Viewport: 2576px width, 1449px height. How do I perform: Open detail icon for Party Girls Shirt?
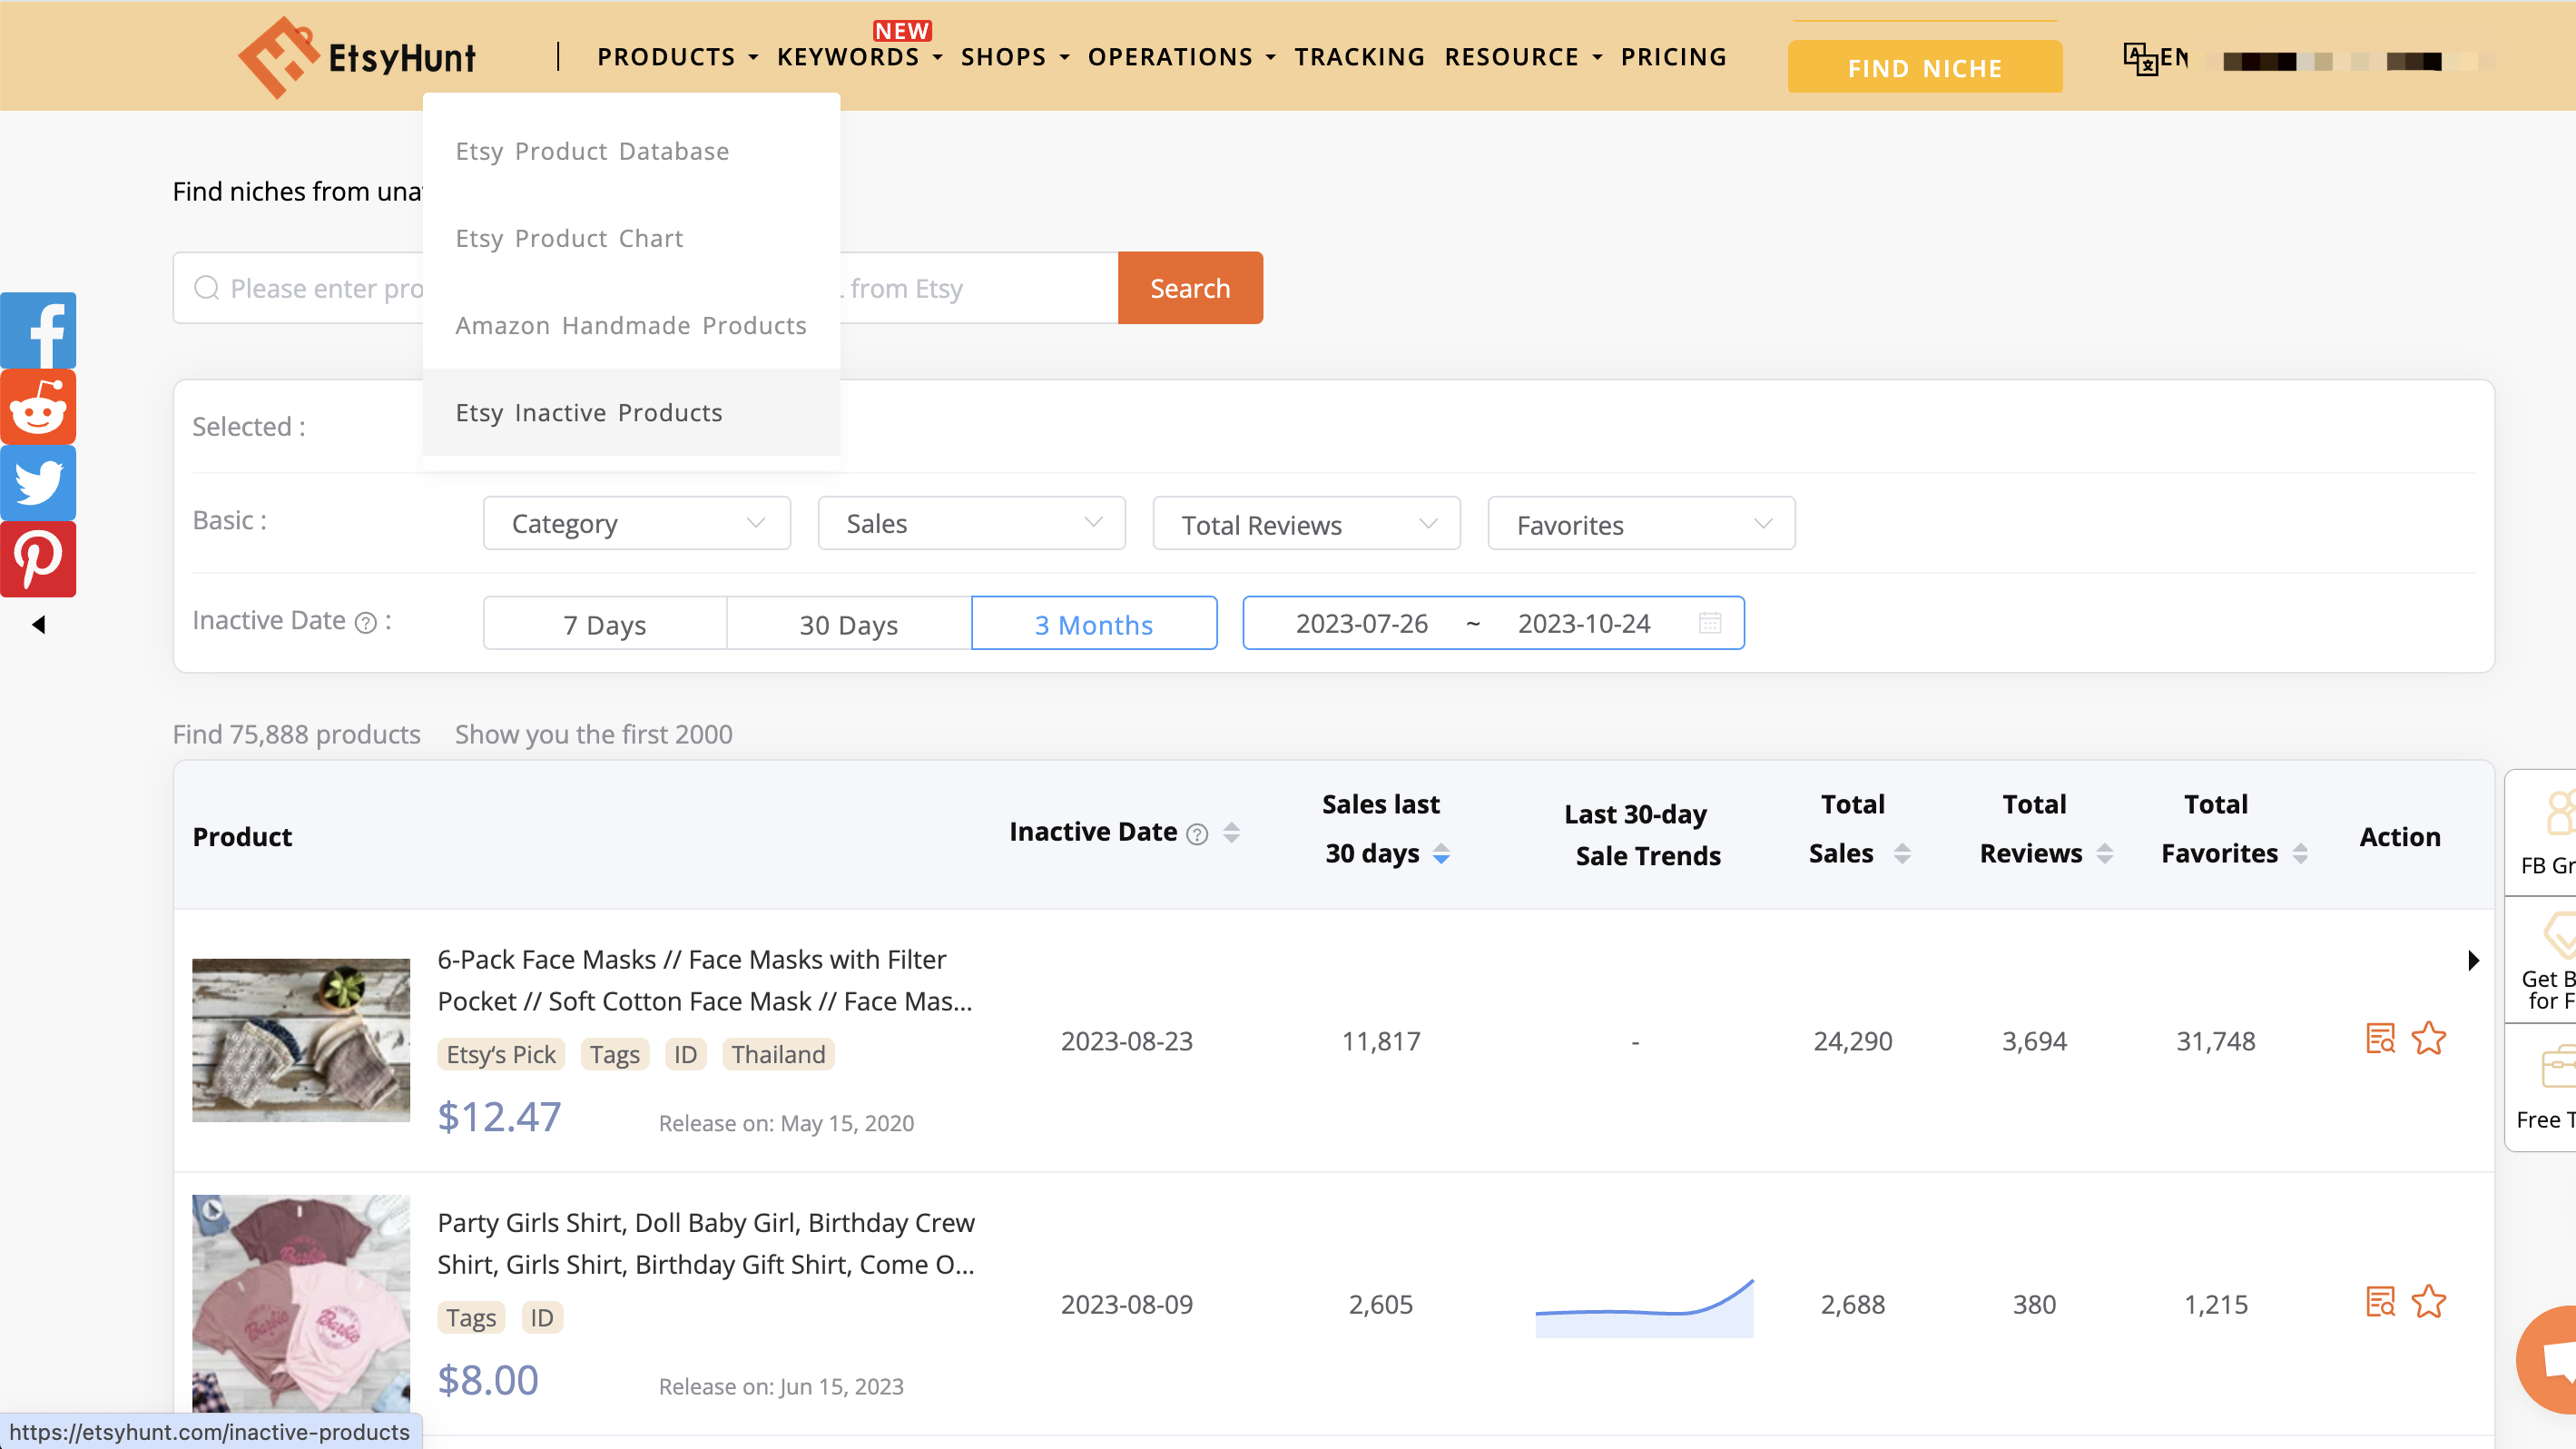pos(2380,1302)
